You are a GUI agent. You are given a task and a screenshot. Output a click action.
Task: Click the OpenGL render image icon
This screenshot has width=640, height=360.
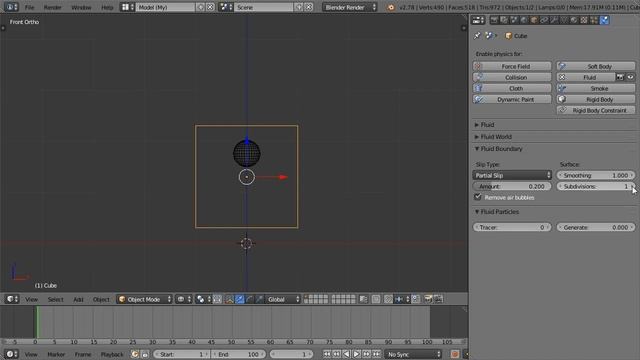(427, 299)
